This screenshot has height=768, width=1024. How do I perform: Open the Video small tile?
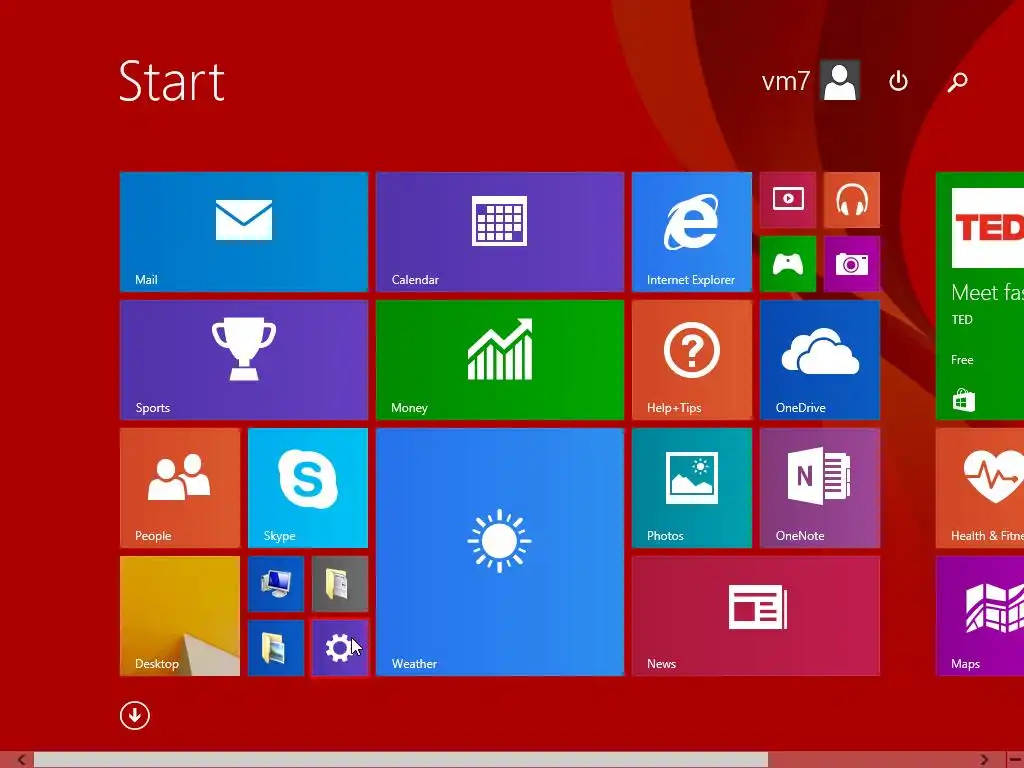point(788,200)
